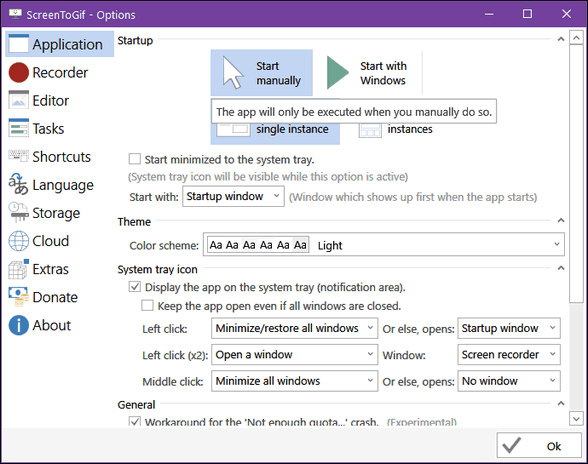
Task: Click the Extras cube icon
Action: point(18,269)
